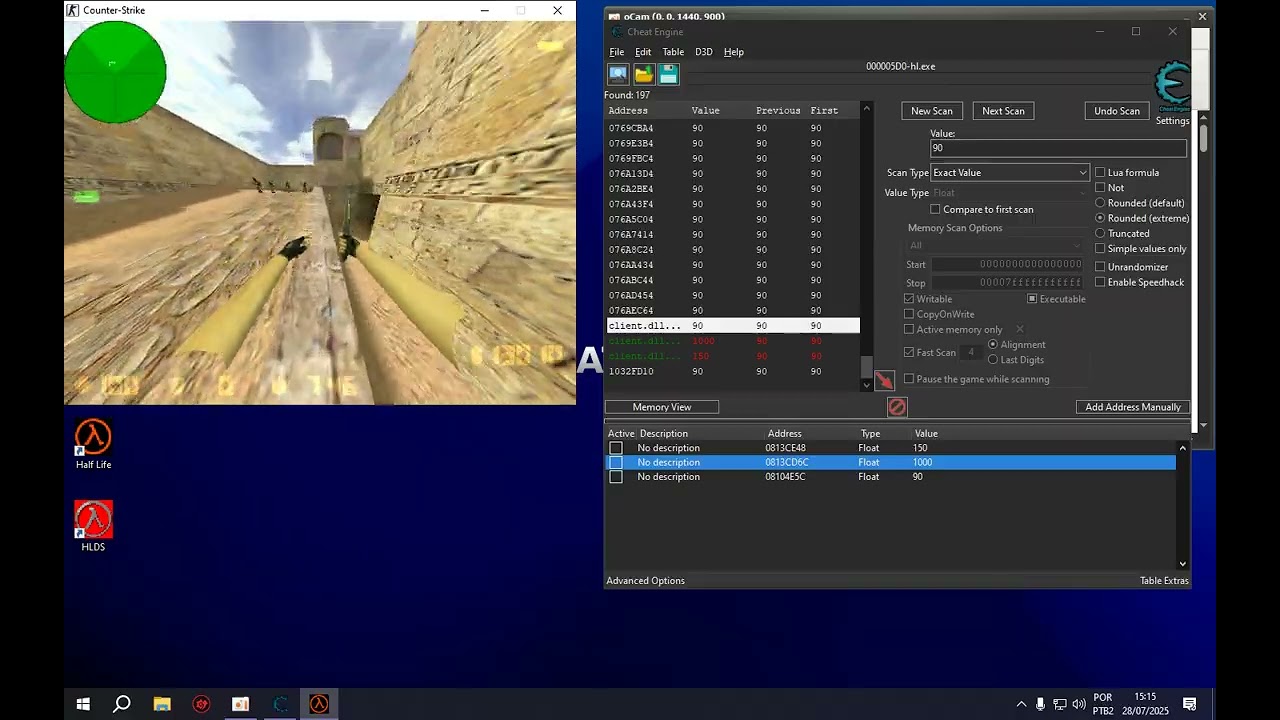The height and width of the screenshot is (720, 1280).
Task: Open the Edit menu
Action: click(x=643, y=52)
